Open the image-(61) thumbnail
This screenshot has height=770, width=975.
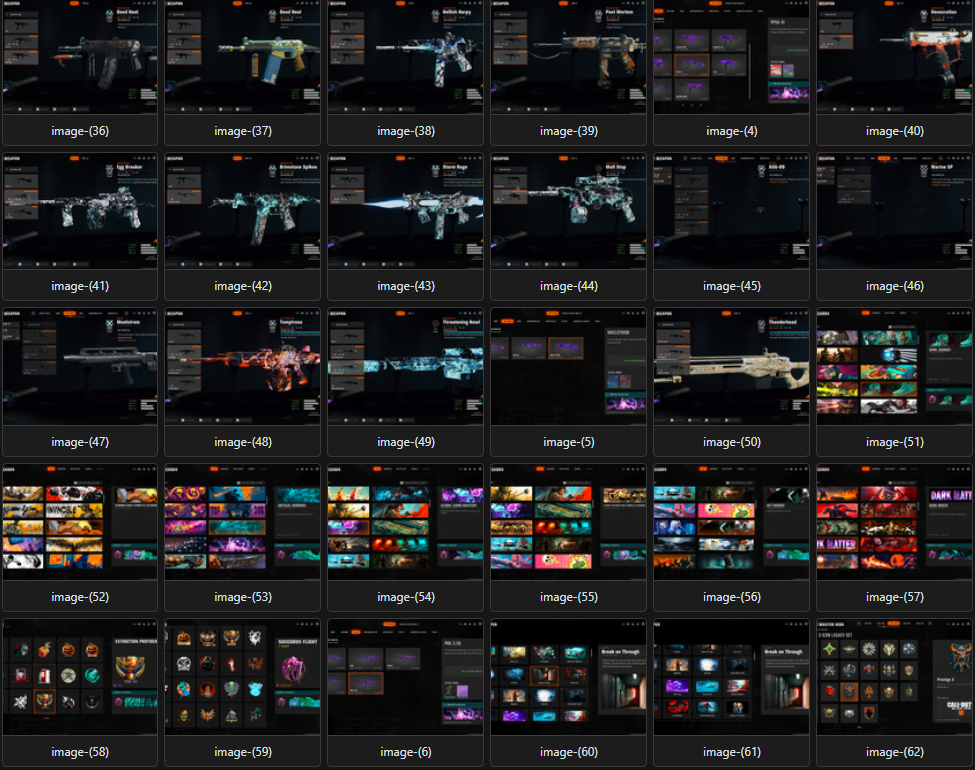731,677
